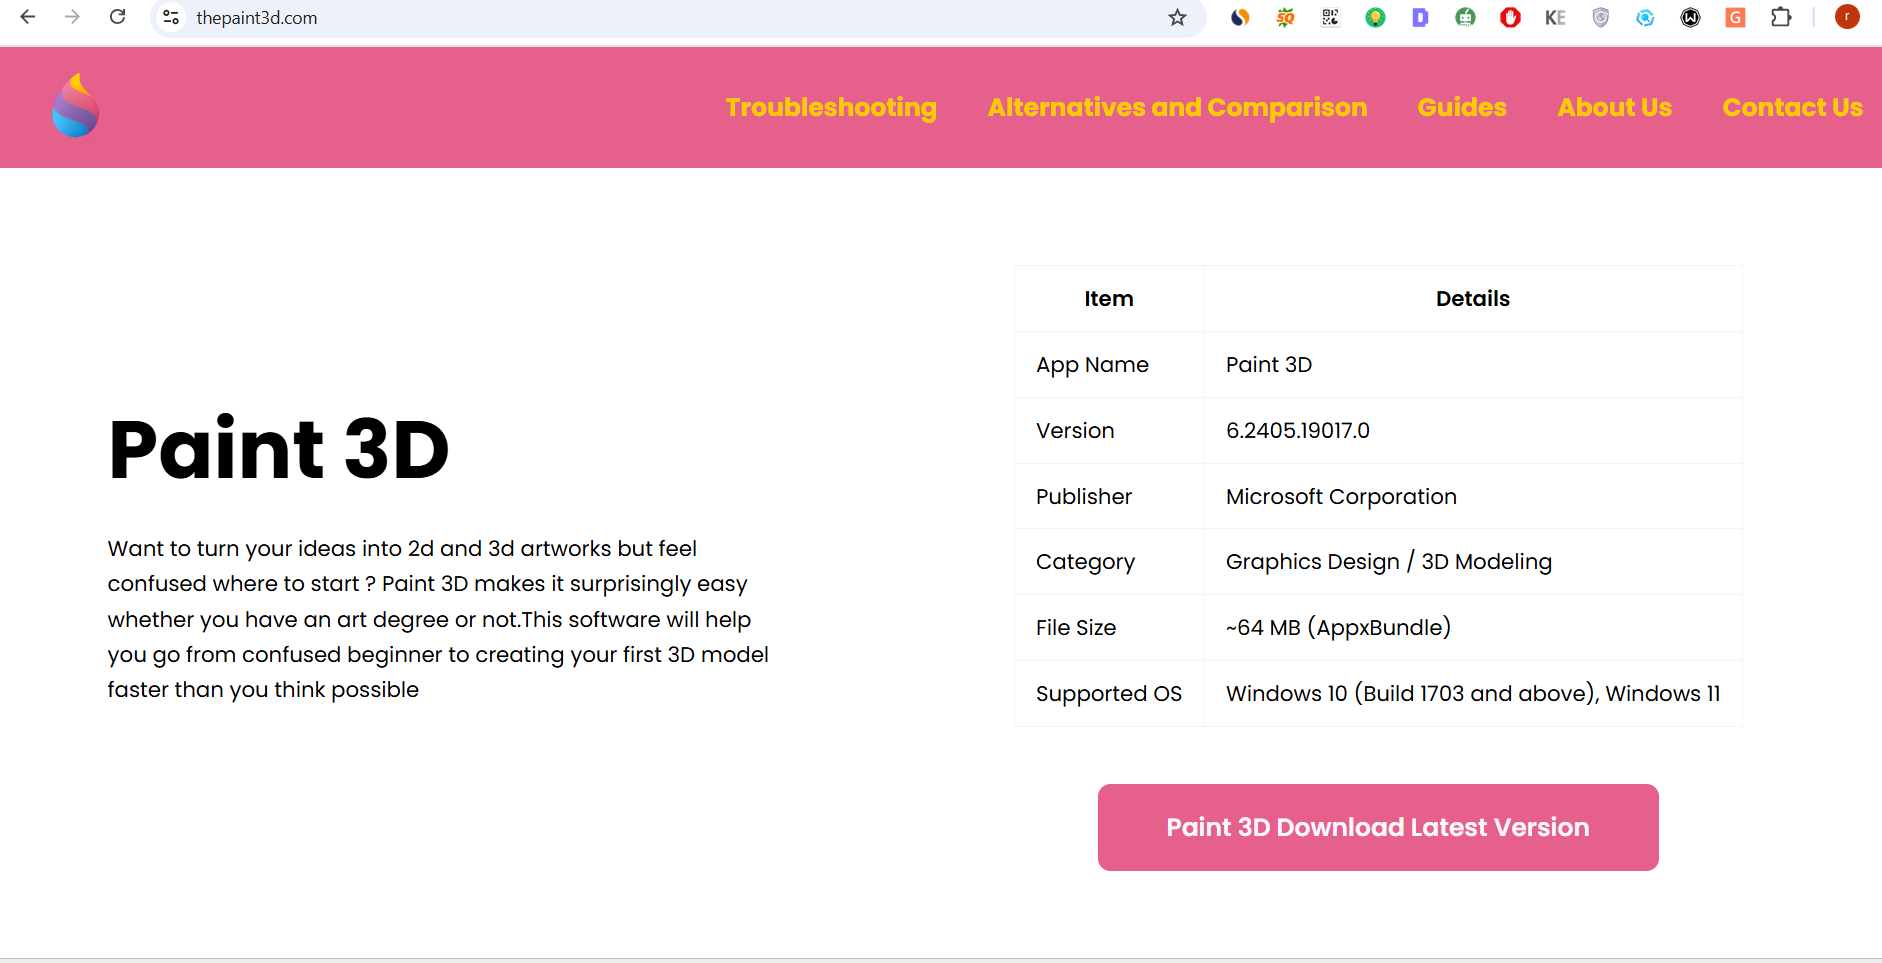The width and height of the screenshot is (1882, 963).
Task: Go to the About Us page
Action: click(1614, 107)
